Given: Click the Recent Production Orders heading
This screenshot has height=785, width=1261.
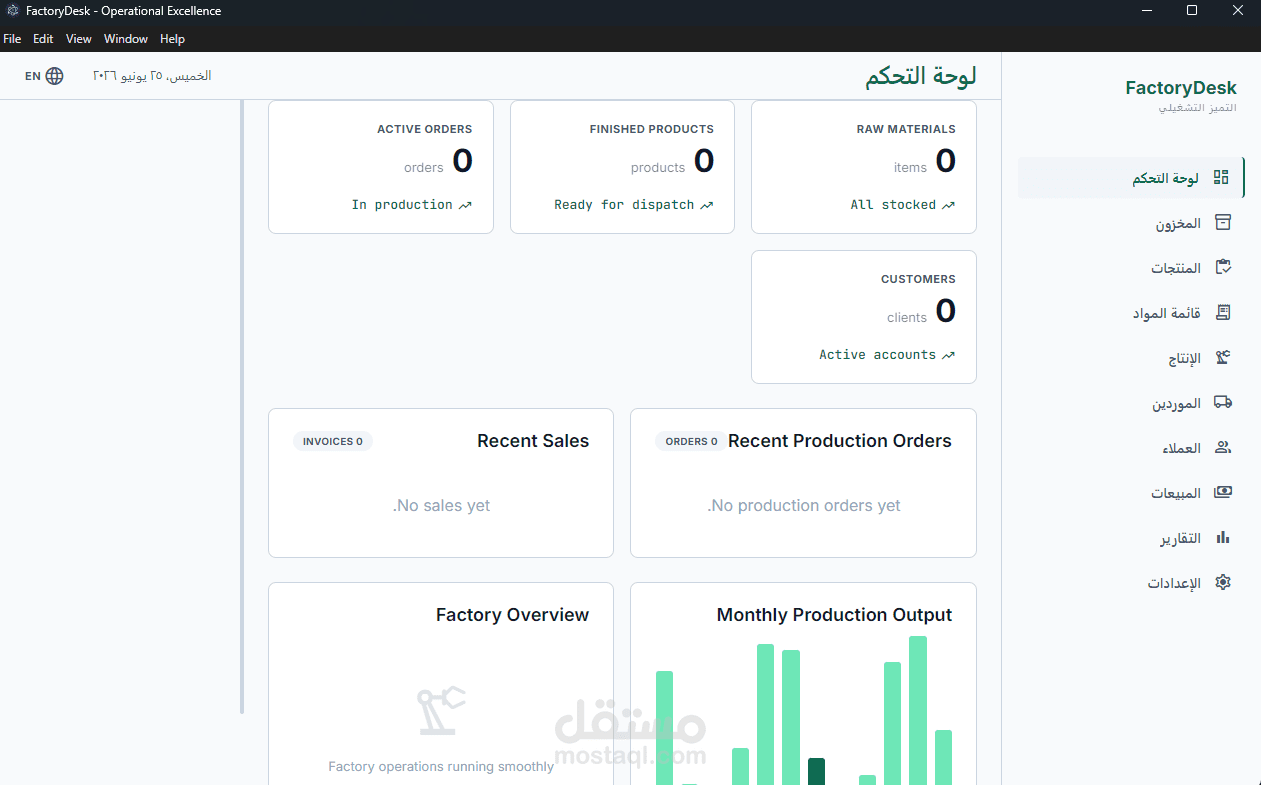Looking at the screenshot, I should (x=840, y=441).
